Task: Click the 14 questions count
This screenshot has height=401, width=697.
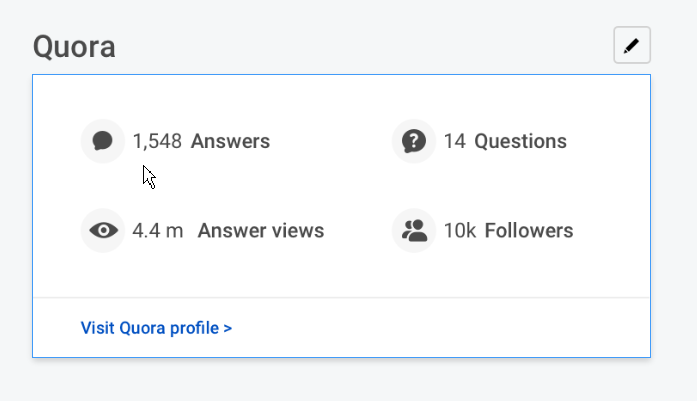Action: pyautogui.click(x=455, y=141)
